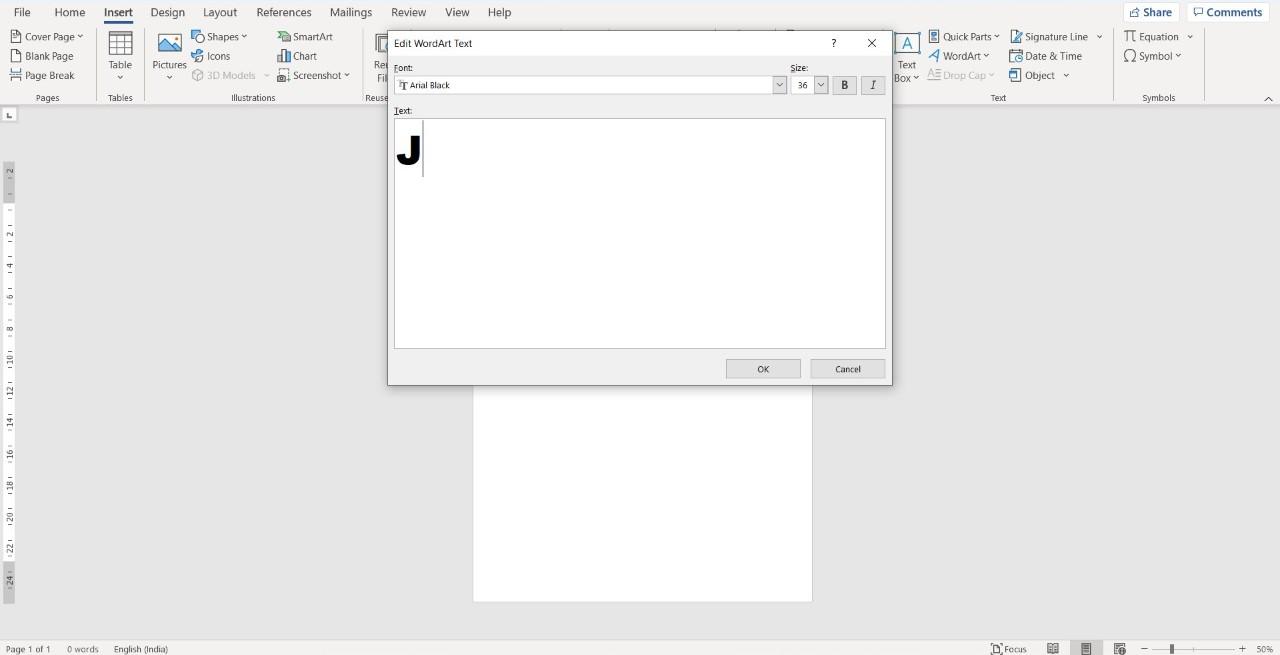Insert Icons from the Illustrations group
The width and height of the screenshot is (1280, 655).
tap(211, 56)
